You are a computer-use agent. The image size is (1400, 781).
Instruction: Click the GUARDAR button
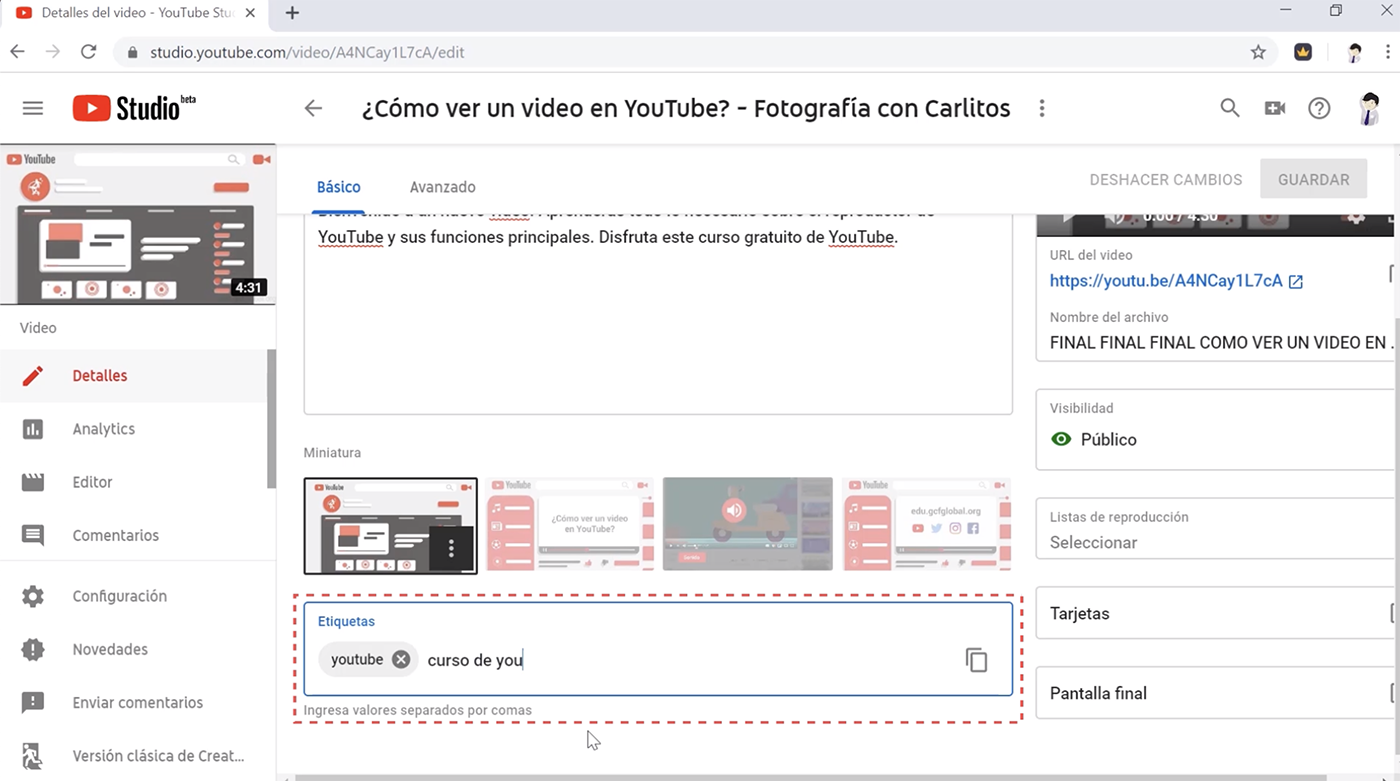[x=1314, y=180]
